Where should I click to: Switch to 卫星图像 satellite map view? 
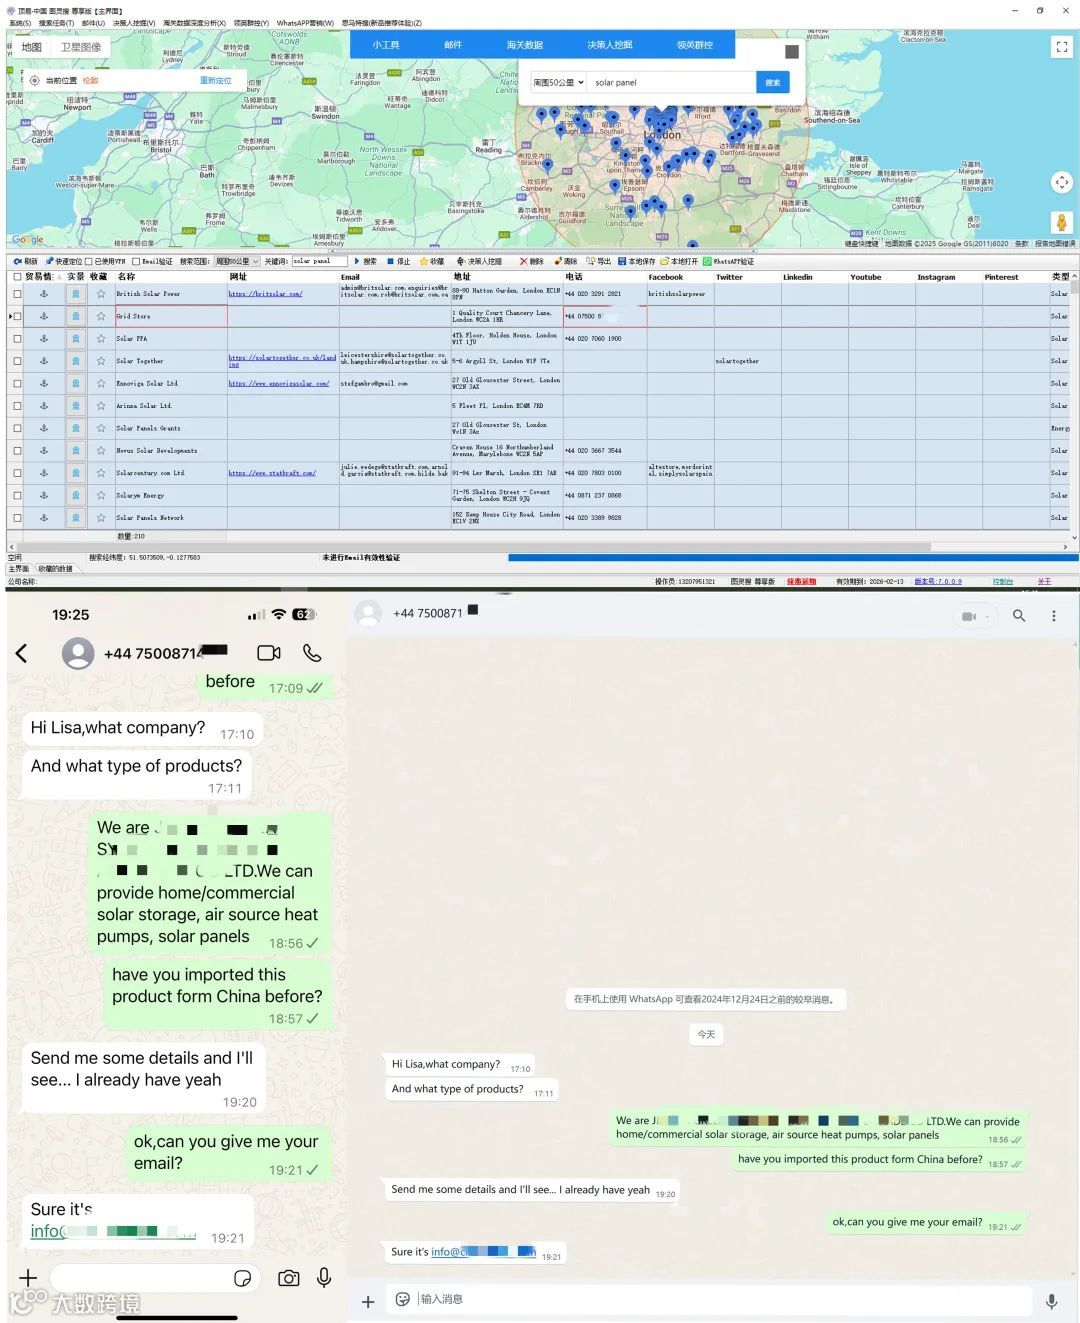click(81, 47)
